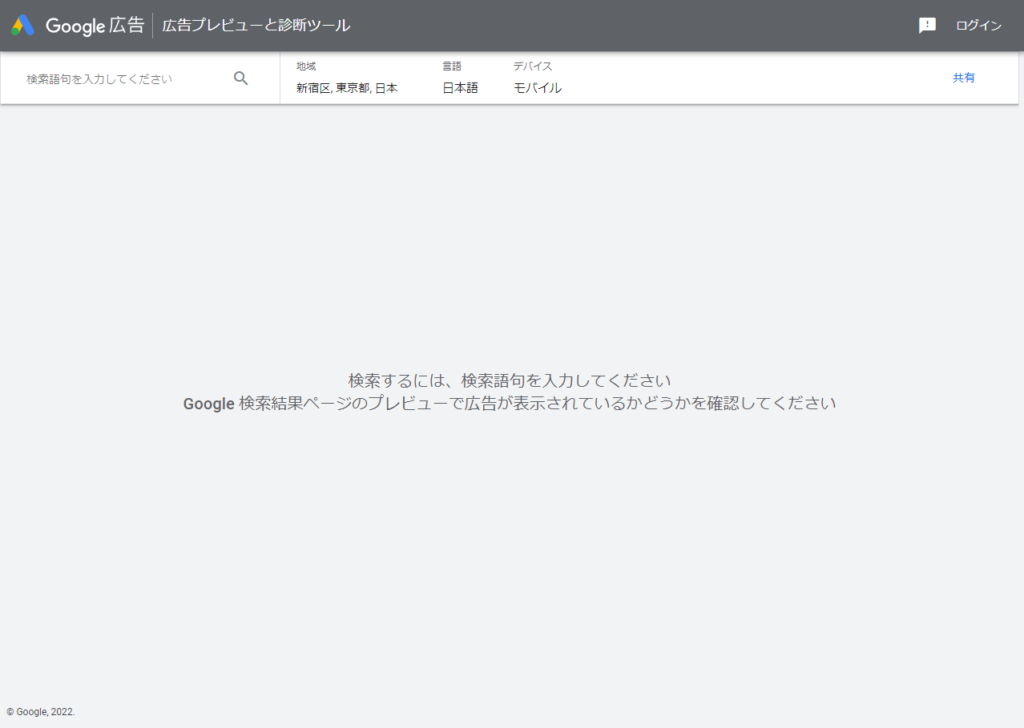This screenshot has width=1024, height=728.
Task: Open the 地域 location selector 新宿区, 東京都, 日本
Action: 347,78
